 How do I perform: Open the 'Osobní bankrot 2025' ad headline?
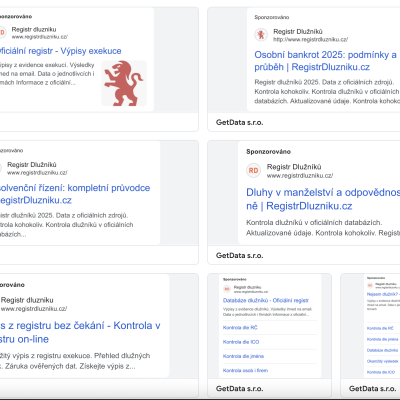[325, 61]
